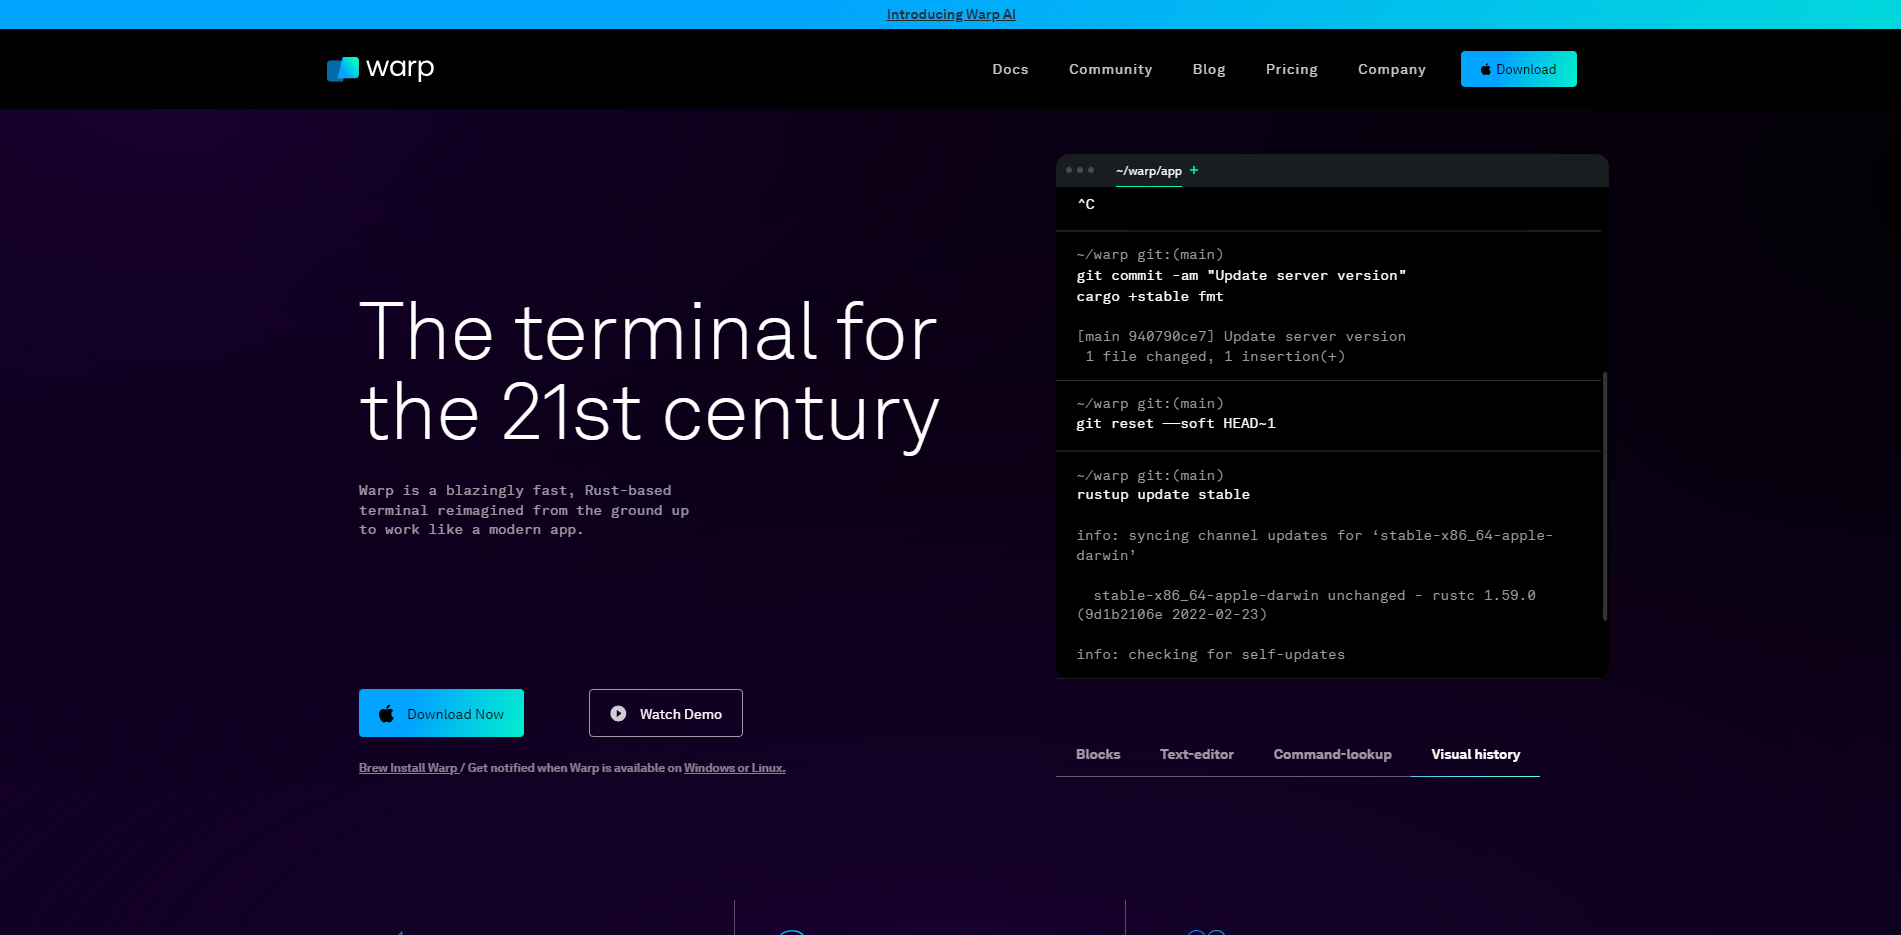This screenshot has height=935, width=1901.
Task: Click the play icon in Watch Demo
Action: pos(618,714)
